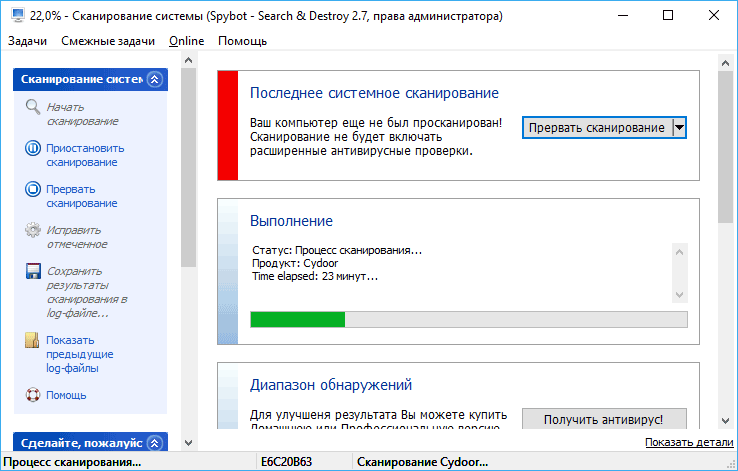Click the gear icon for Исправить отмеченное

33,230
